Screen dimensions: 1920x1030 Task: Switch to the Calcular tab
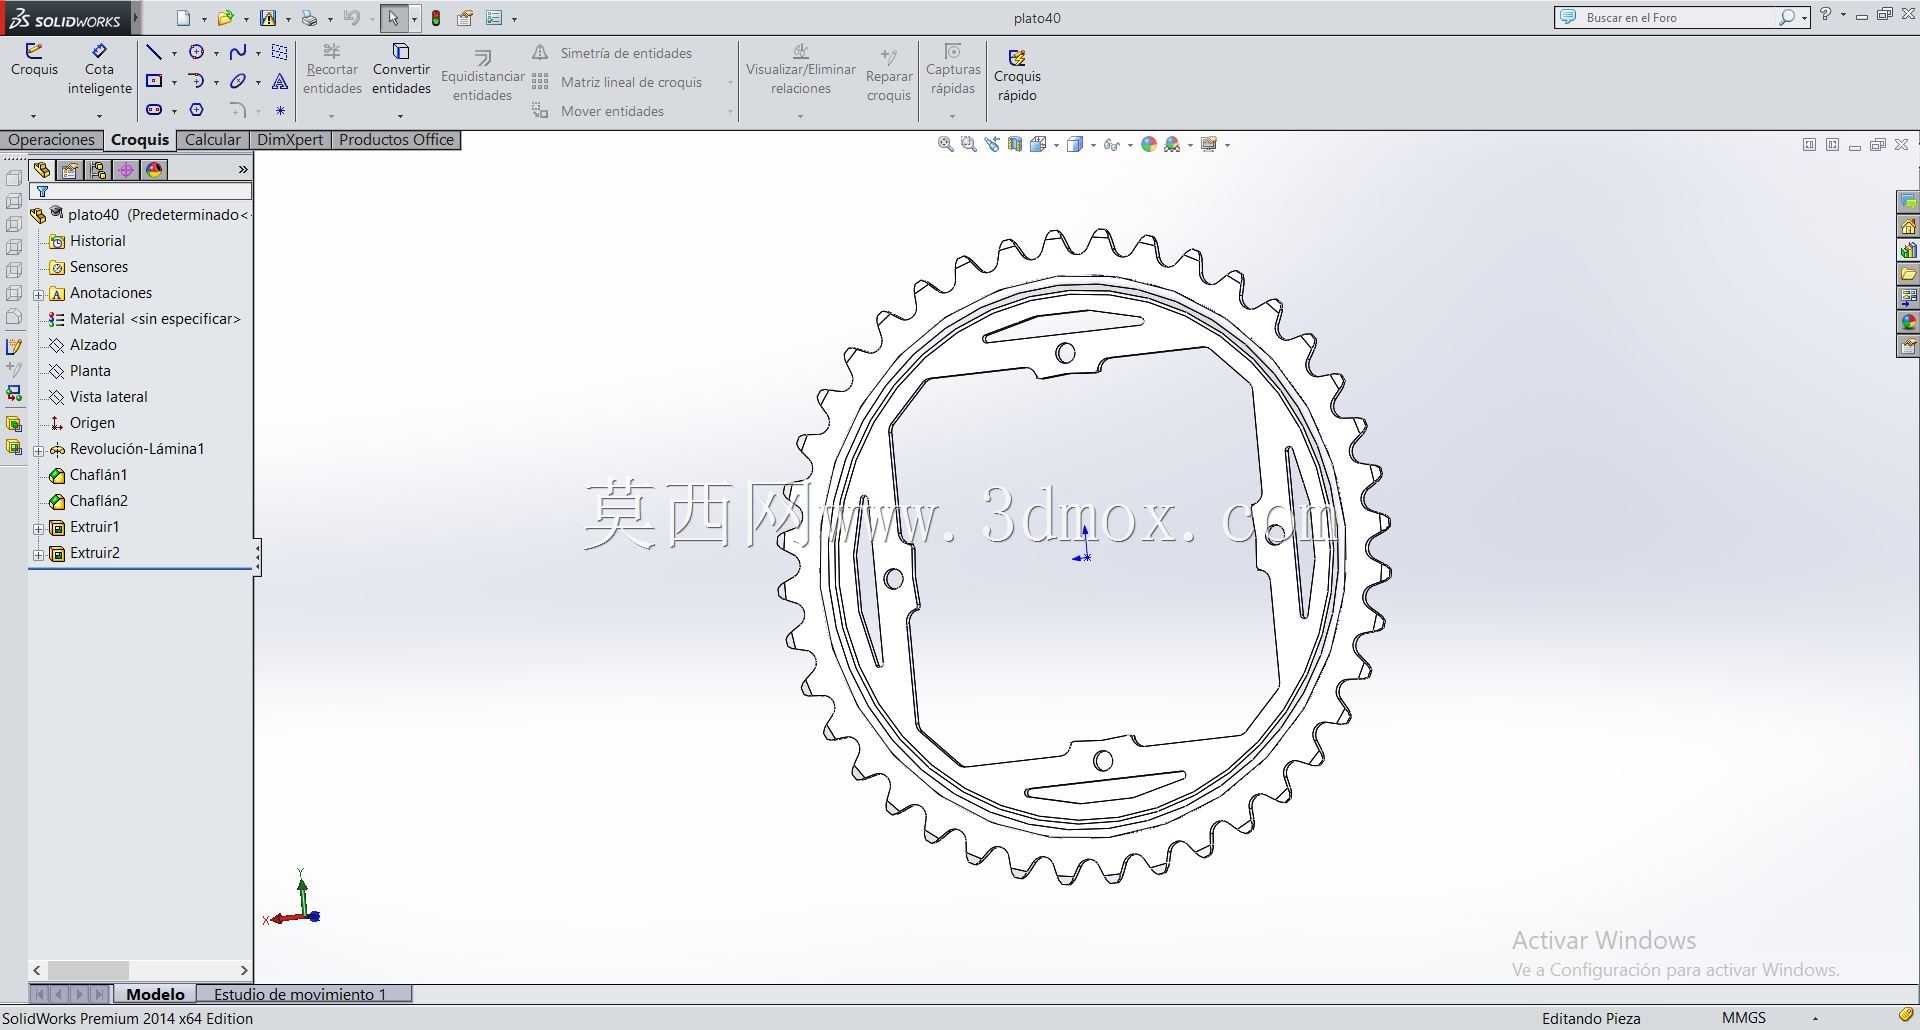click(x=212, y=140)
